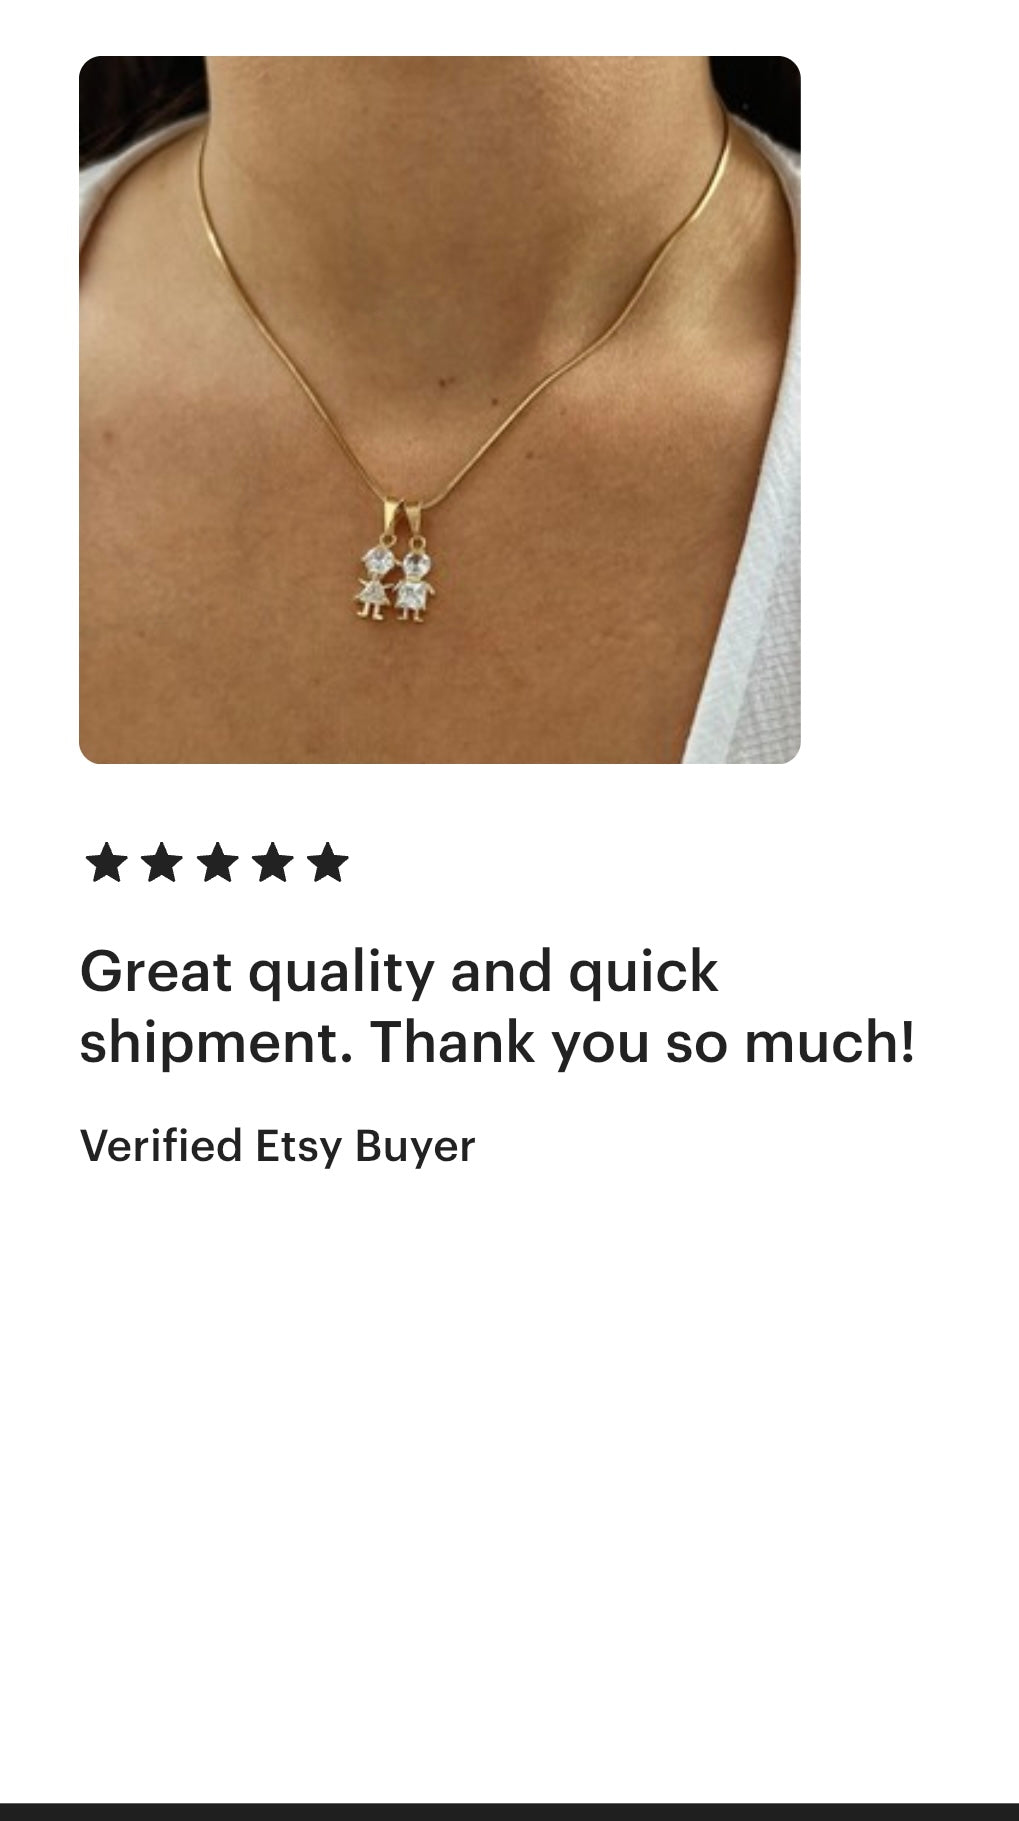Click the word 'Verified' under the review

coord(161,1145)
